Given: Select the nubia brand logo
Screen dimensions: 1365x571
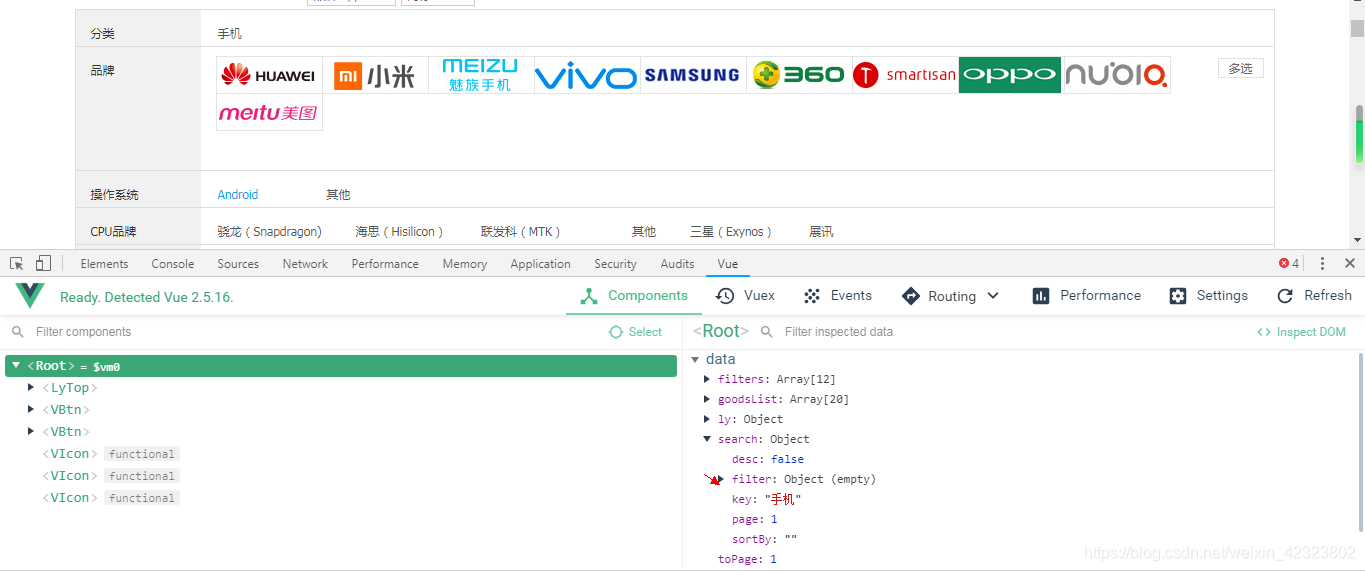Looking at the screenshot, I should (1117, 75).
